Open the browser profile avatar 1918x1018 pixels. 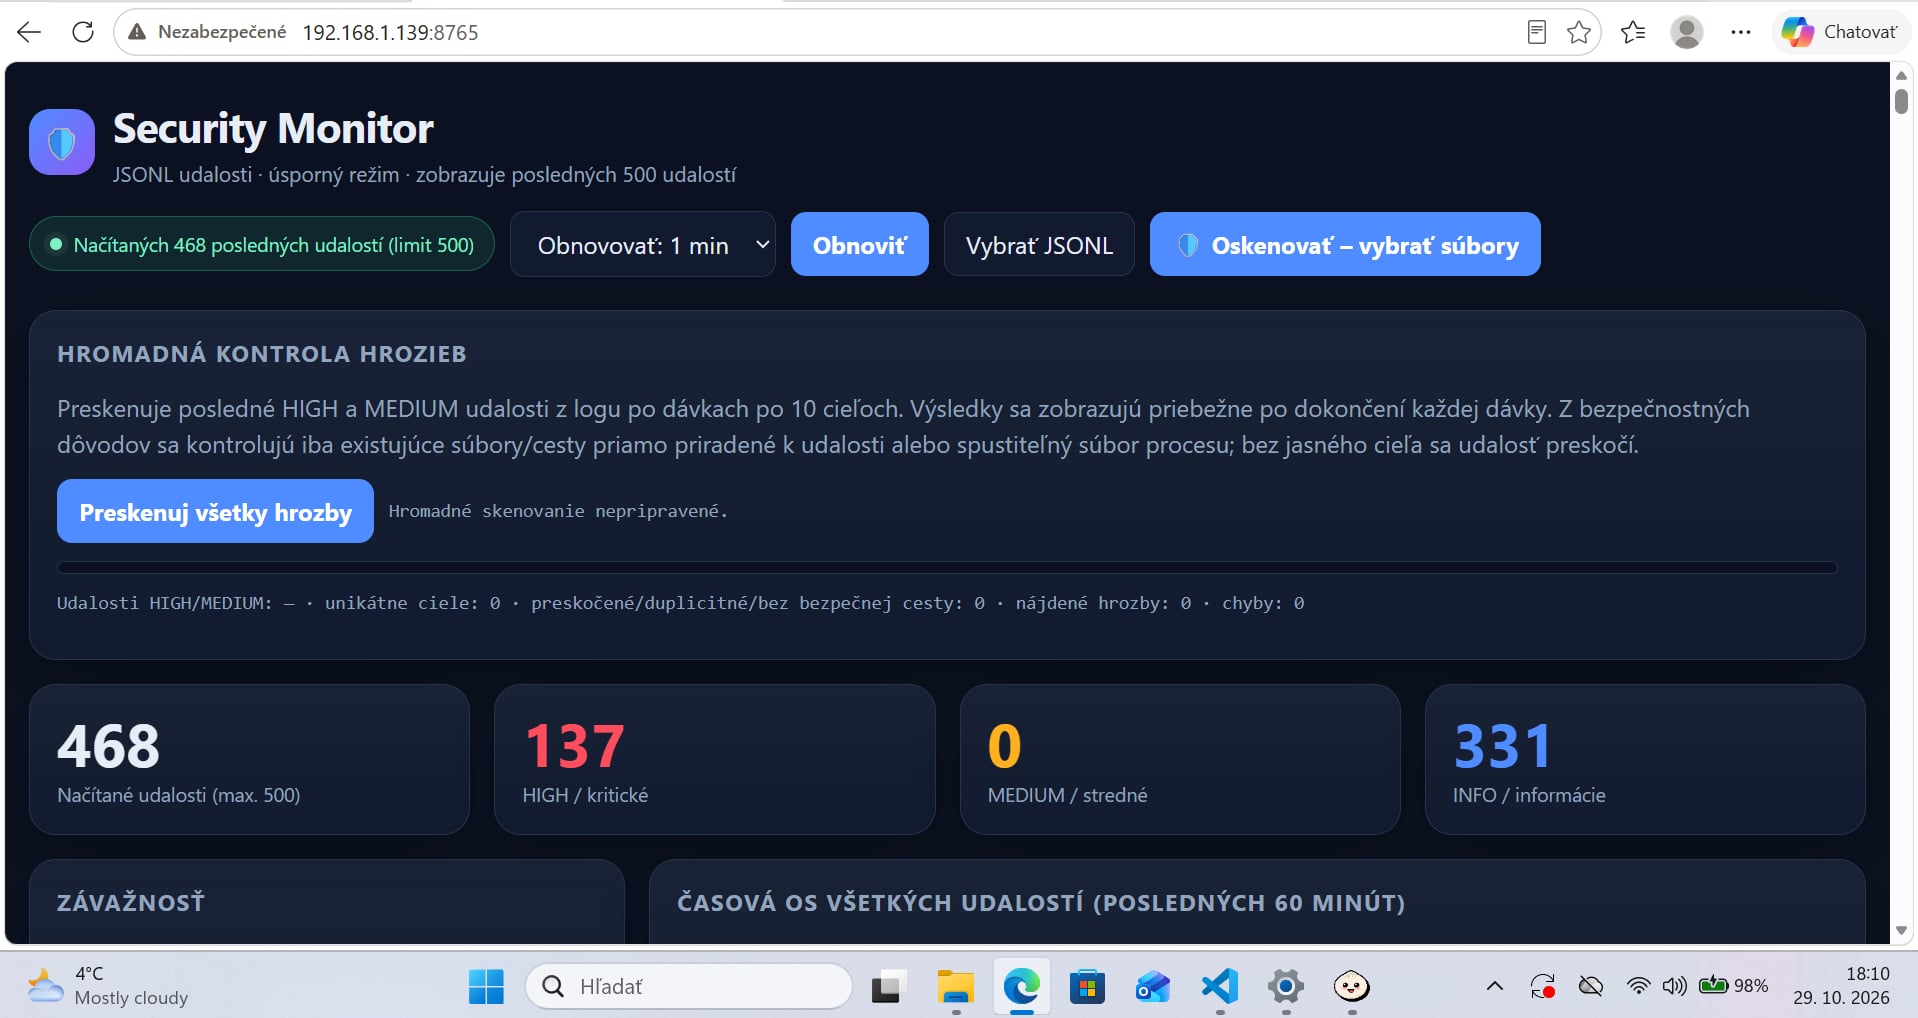coord(1687,32)
